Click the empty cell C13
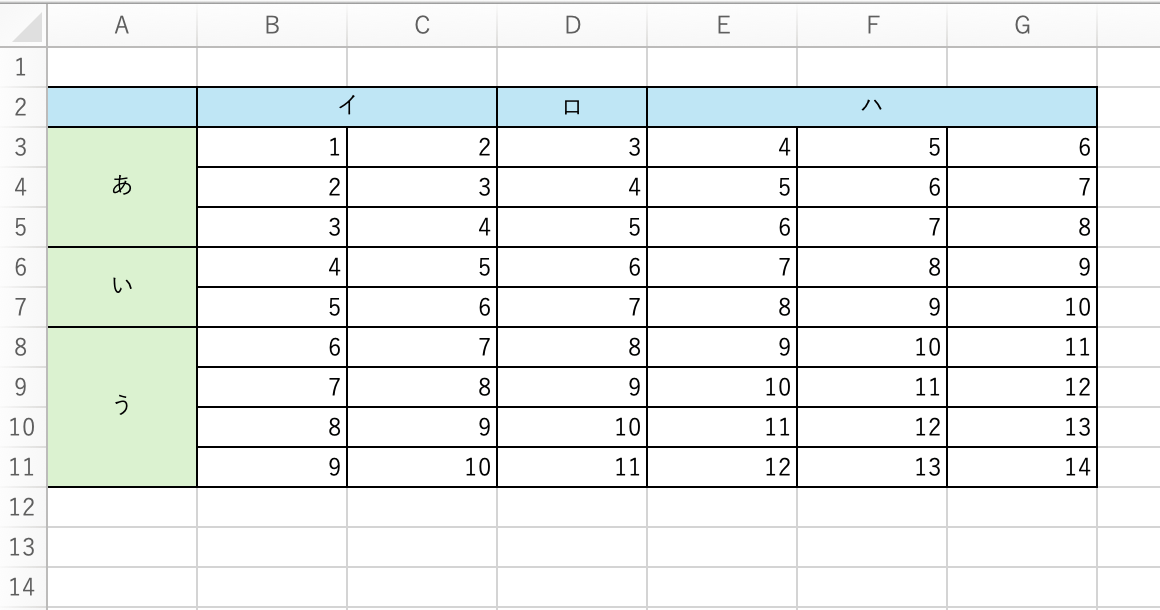 (x=422, y=547)
